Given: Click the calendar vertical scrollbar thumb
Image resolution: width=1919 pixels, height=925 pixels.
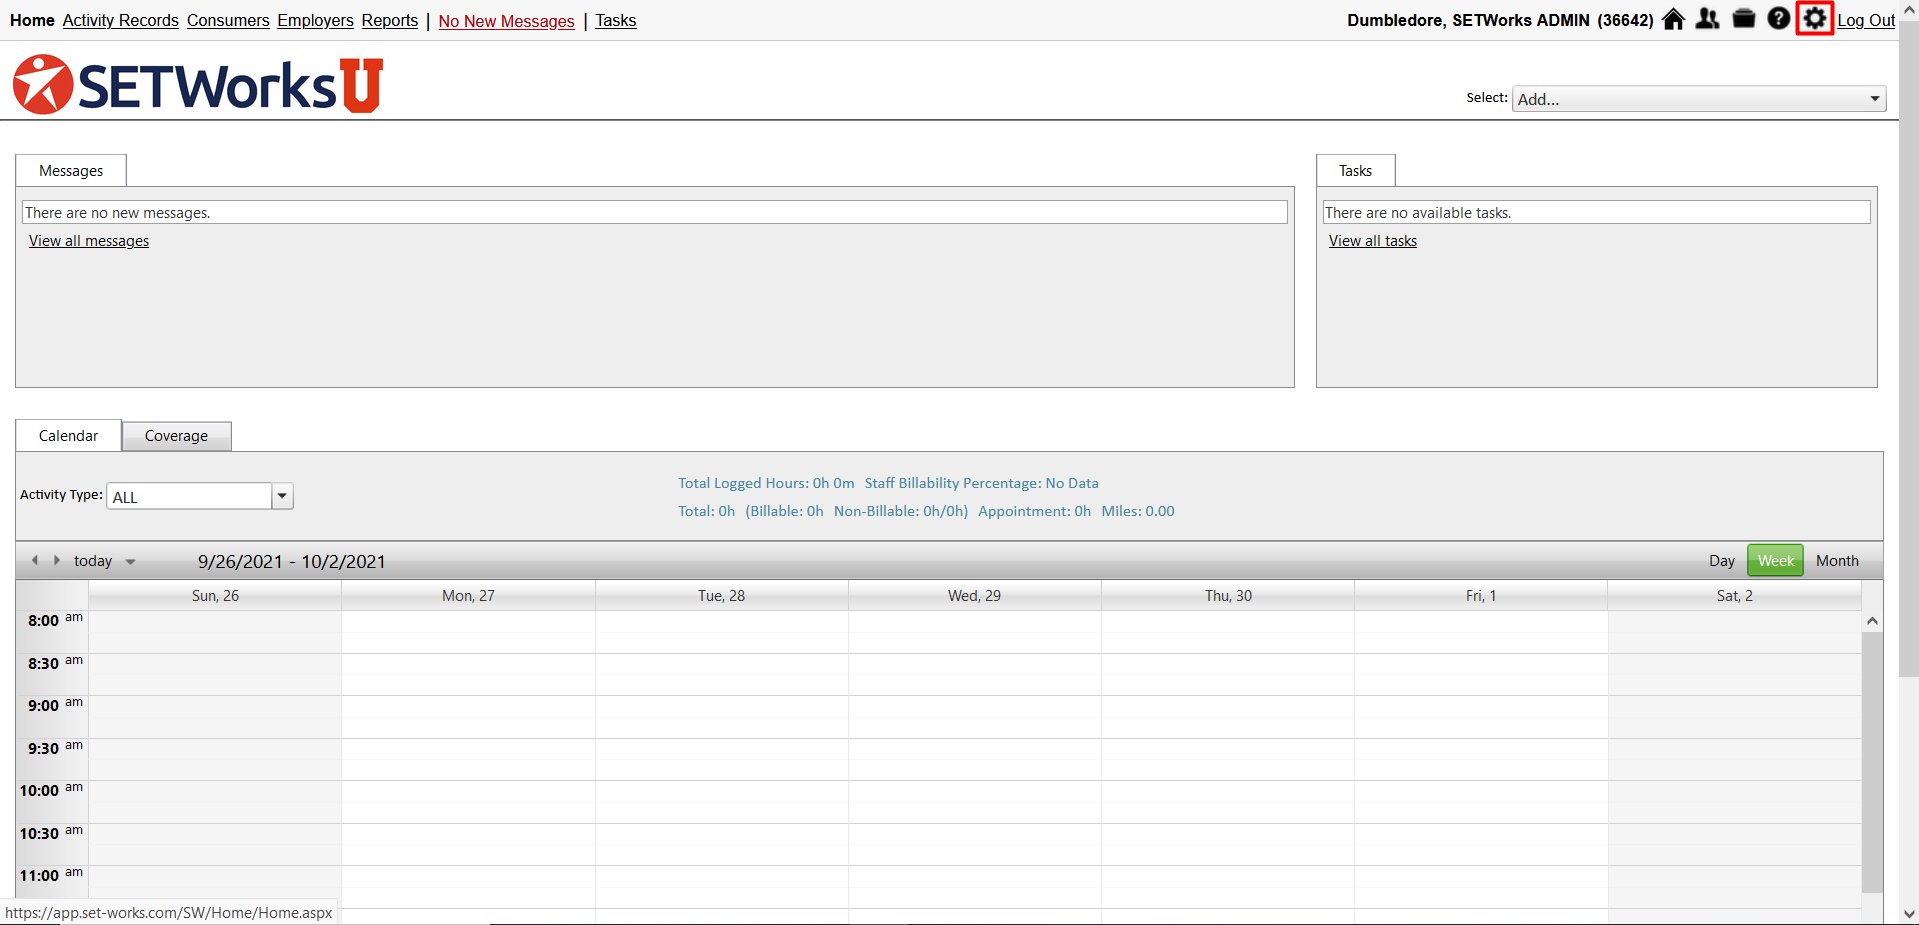Looking at the screenshot, I should coord(1872,761).
